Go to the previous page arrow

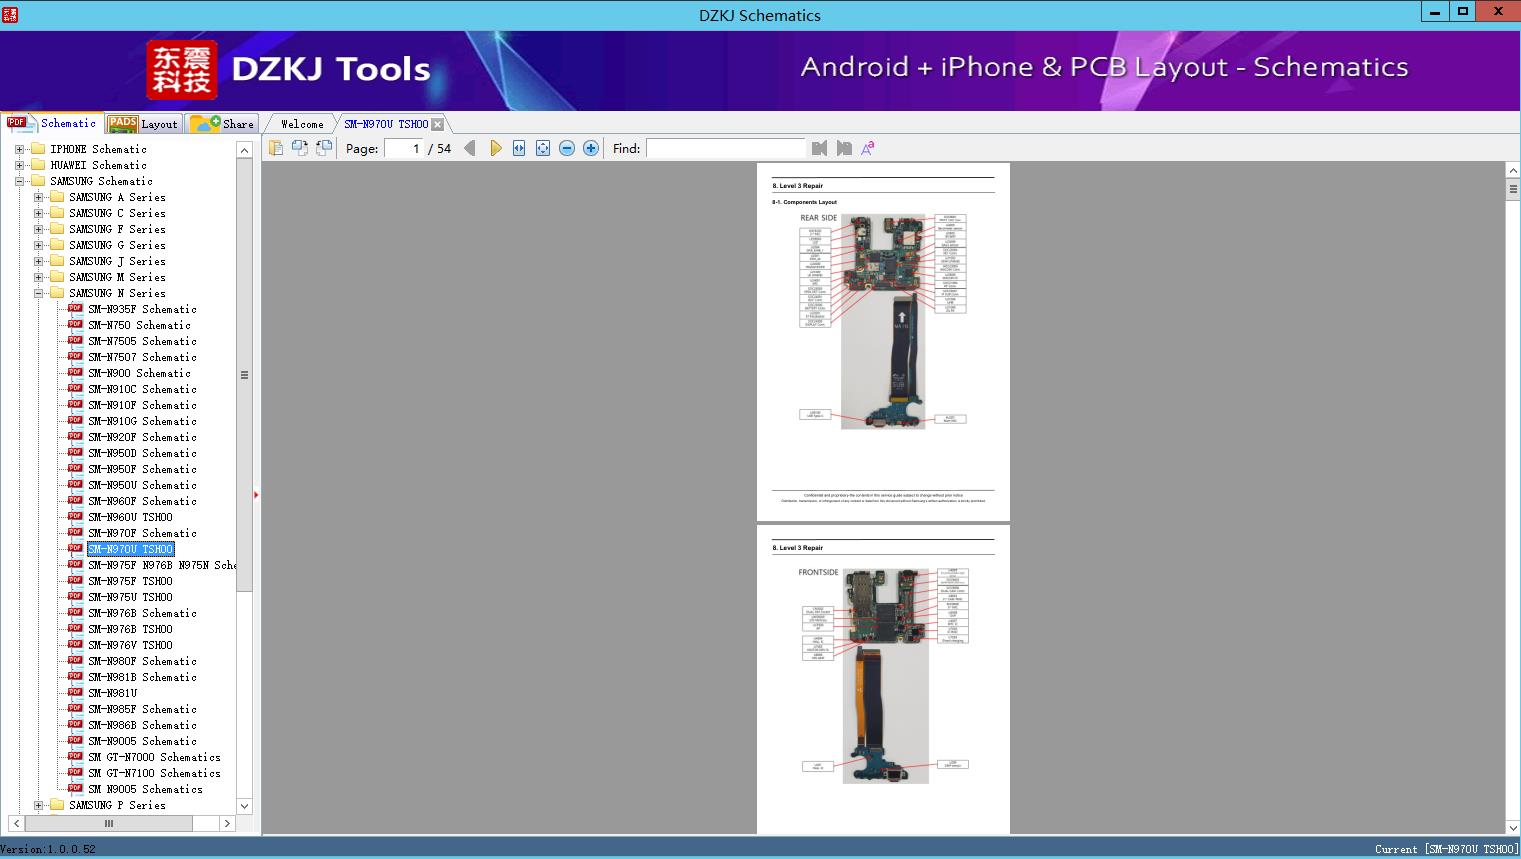tap(470, 148)
